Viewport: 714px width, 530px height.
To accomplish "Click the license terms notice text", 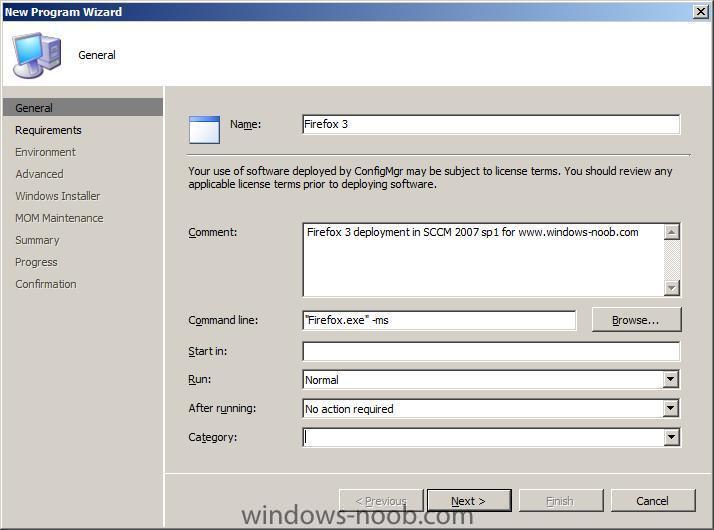I will click(430, 178).
